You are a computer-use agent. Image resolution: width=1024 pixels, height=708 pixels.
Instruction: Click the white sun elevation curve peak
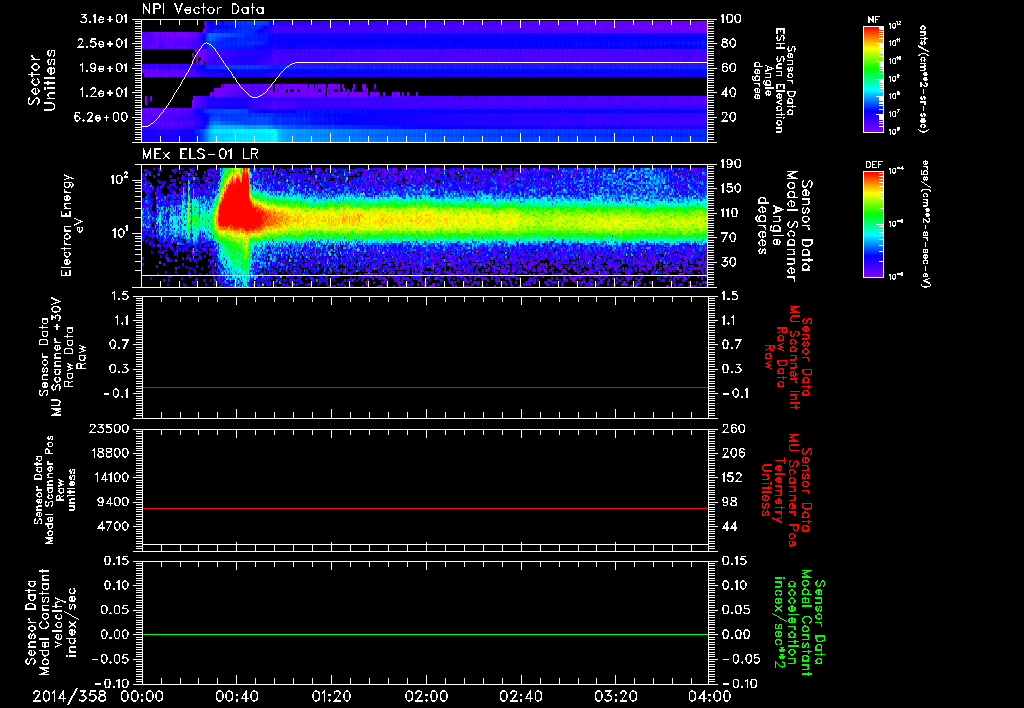(206, 43)
